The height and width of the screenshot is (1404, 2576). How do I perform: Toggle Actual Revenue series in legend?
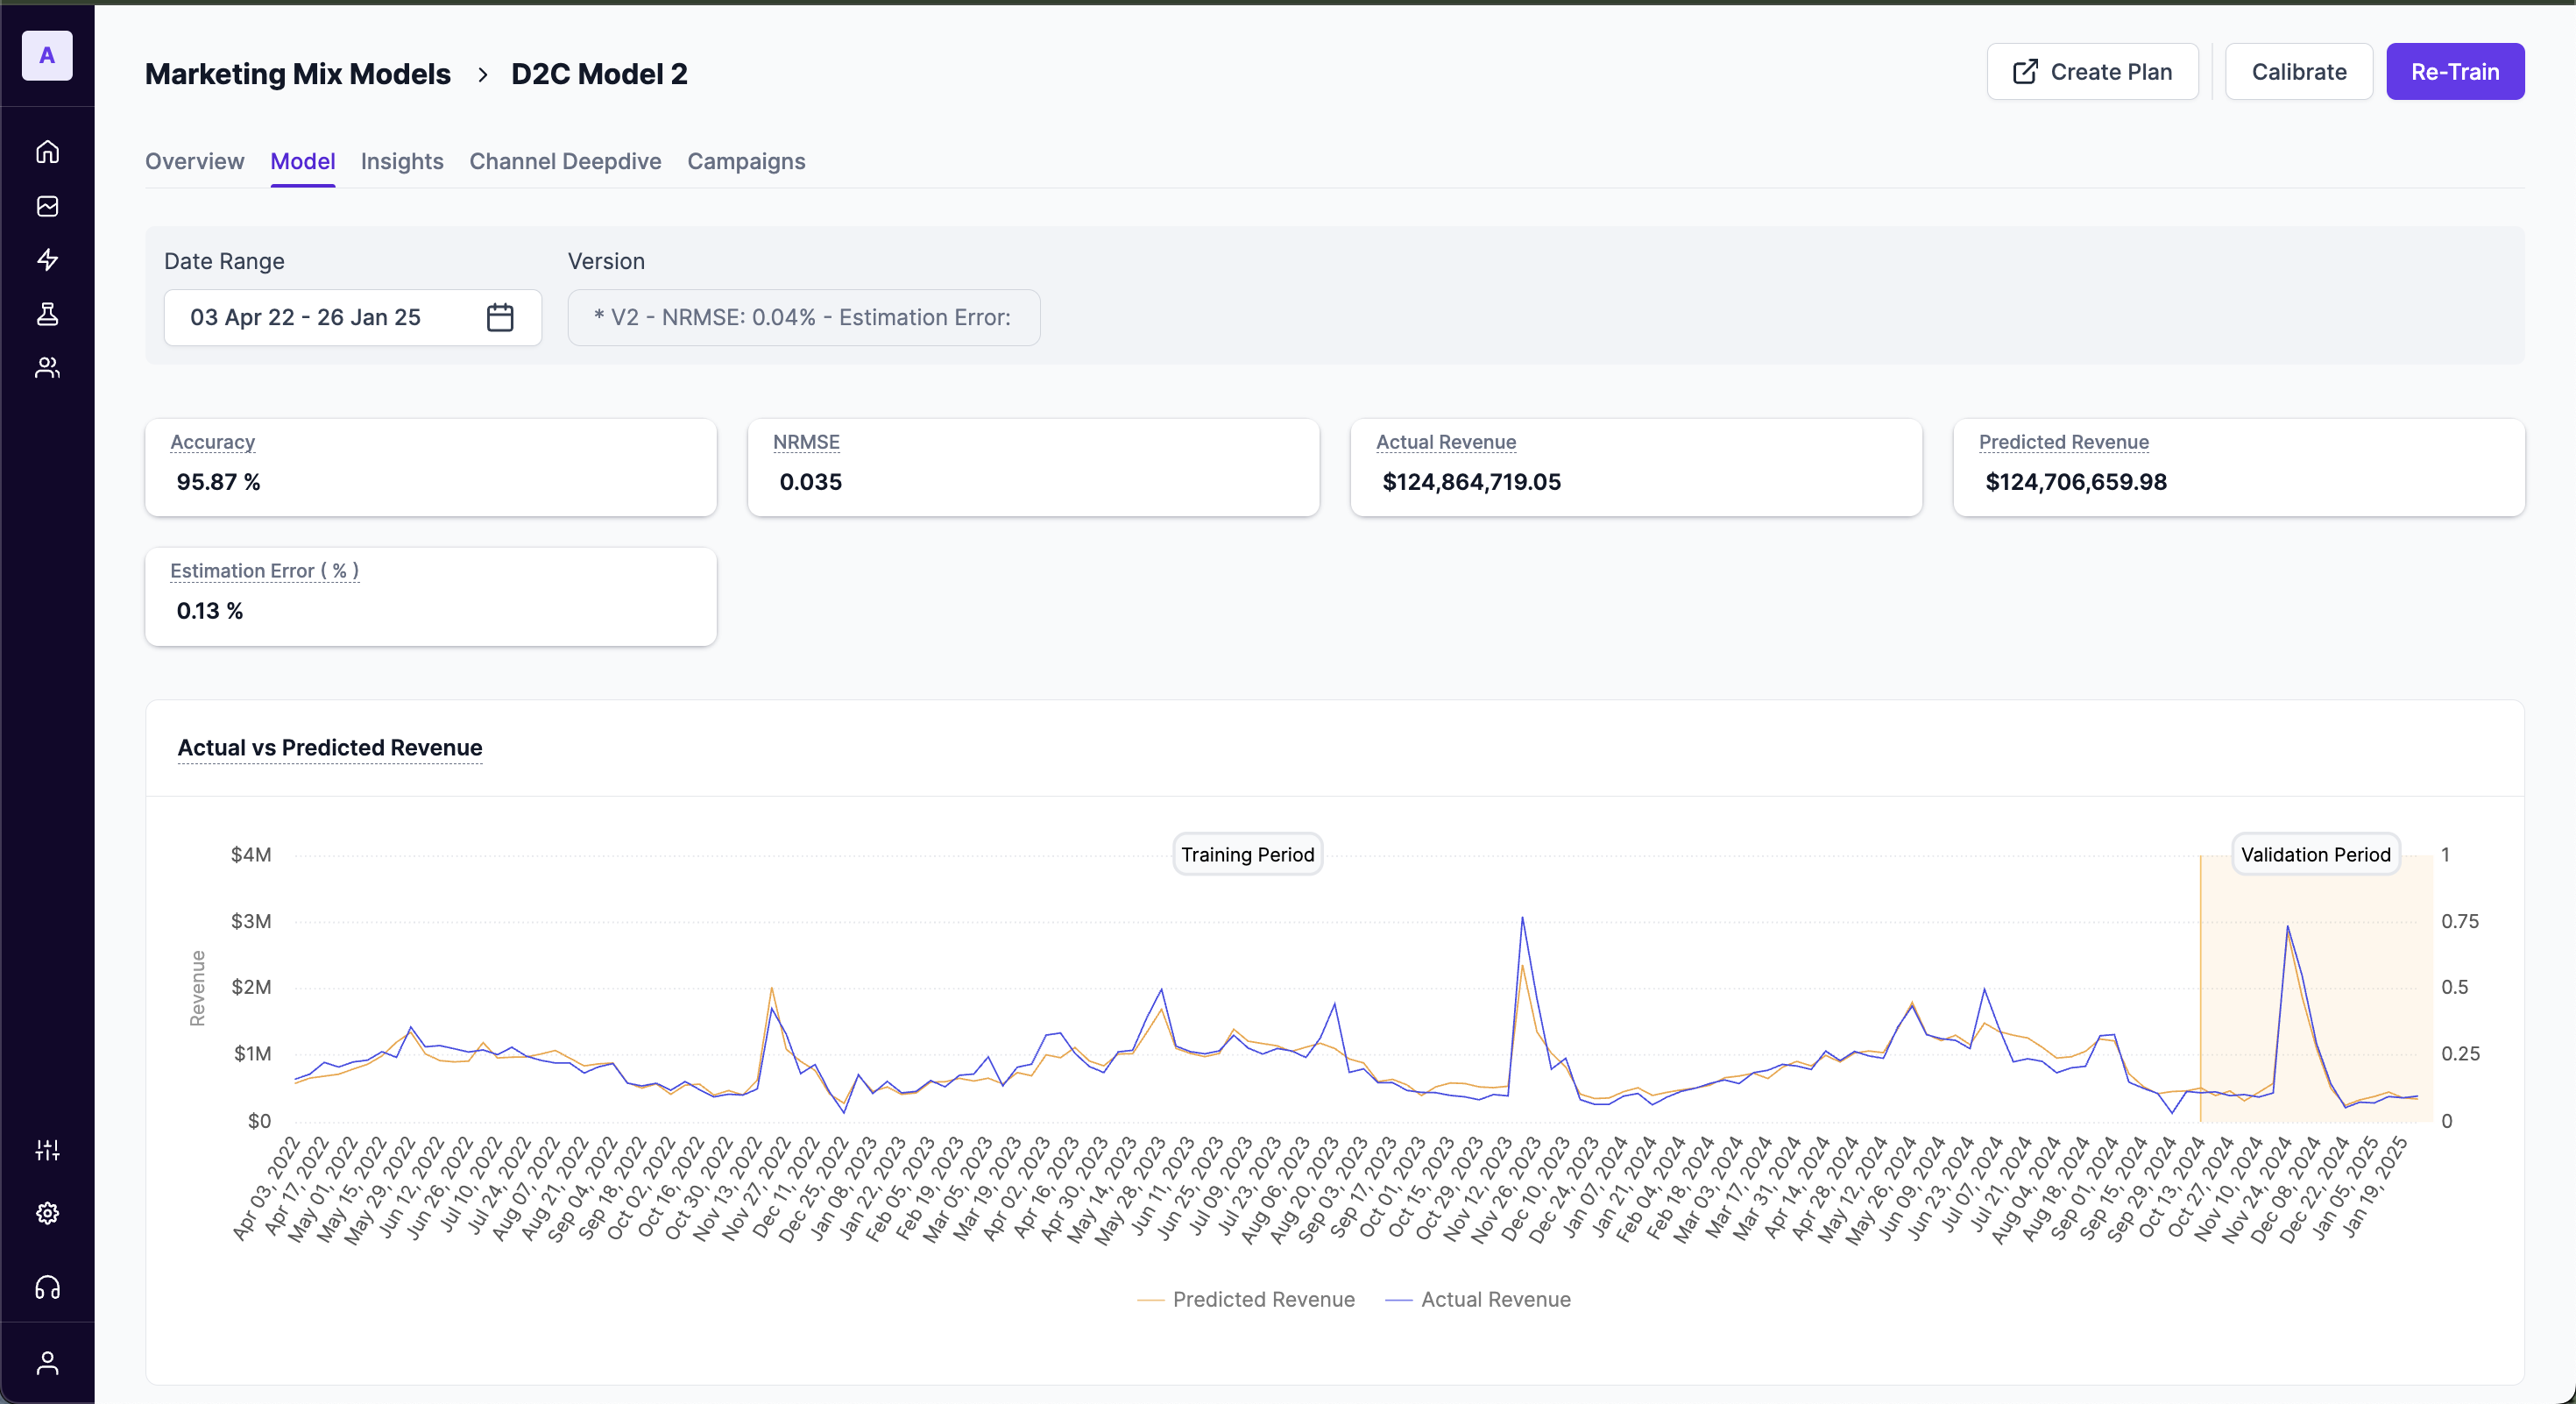tap(1478, 1299)
